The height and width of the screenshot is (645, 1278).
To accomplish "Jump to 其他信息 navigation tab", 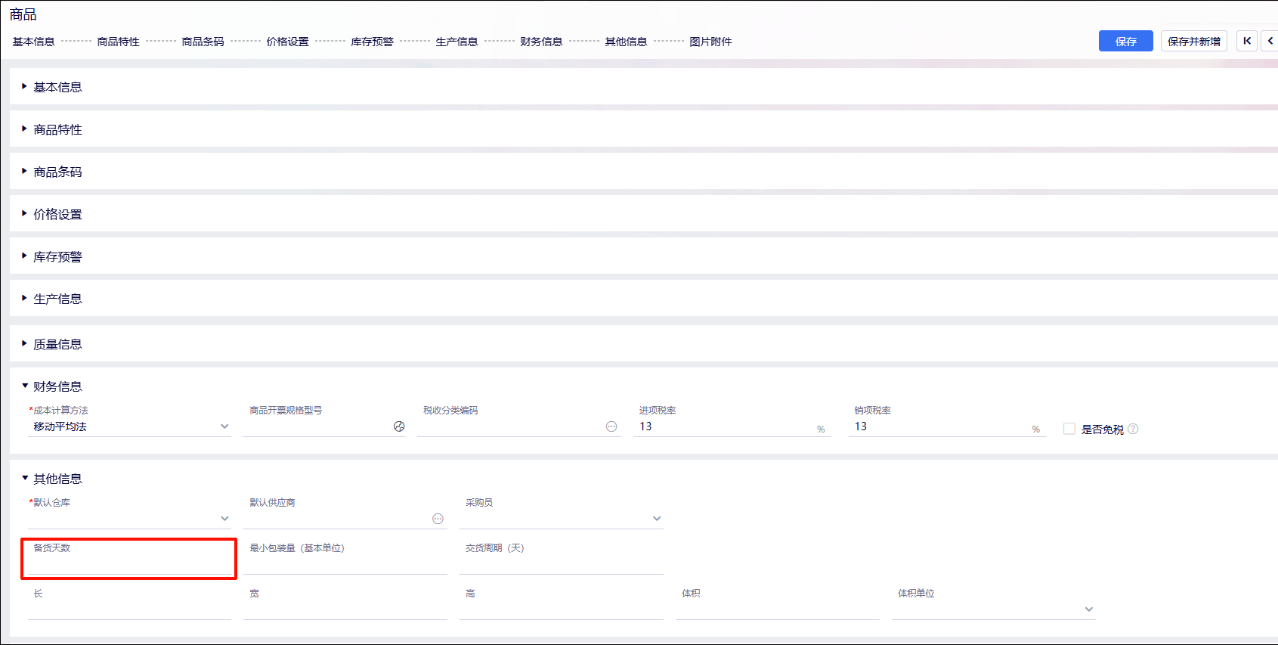I will coord(626,42).
